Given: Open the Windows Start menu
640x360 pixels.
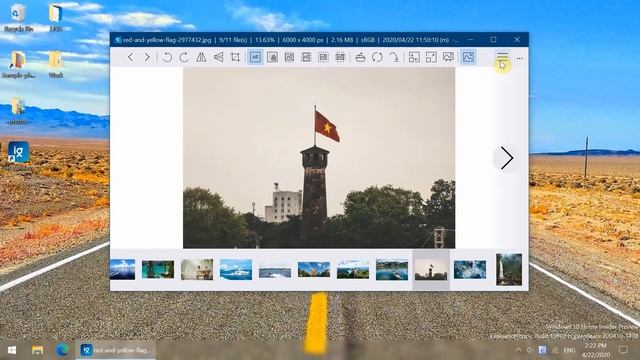Looking at the screenshot, I should point(12,350).
